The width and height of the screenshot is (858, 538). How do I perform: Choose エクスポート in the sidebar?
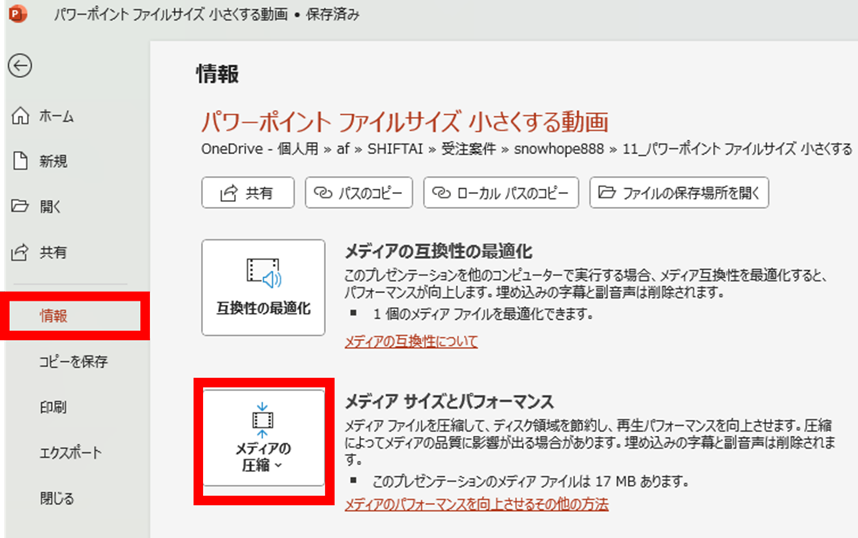click(70, 452)
